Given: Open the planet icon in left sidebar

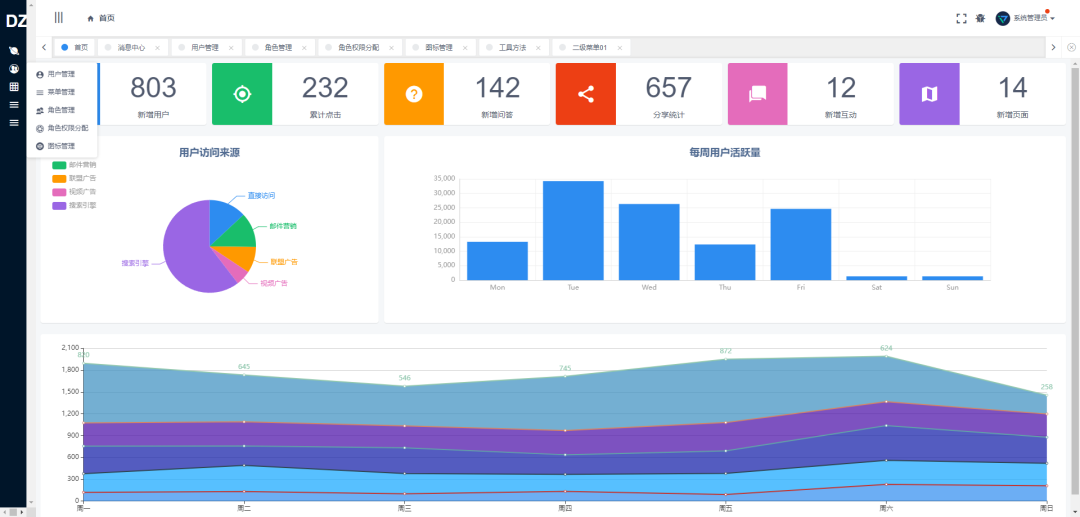Looking at the screenshot, I should 13,50.
